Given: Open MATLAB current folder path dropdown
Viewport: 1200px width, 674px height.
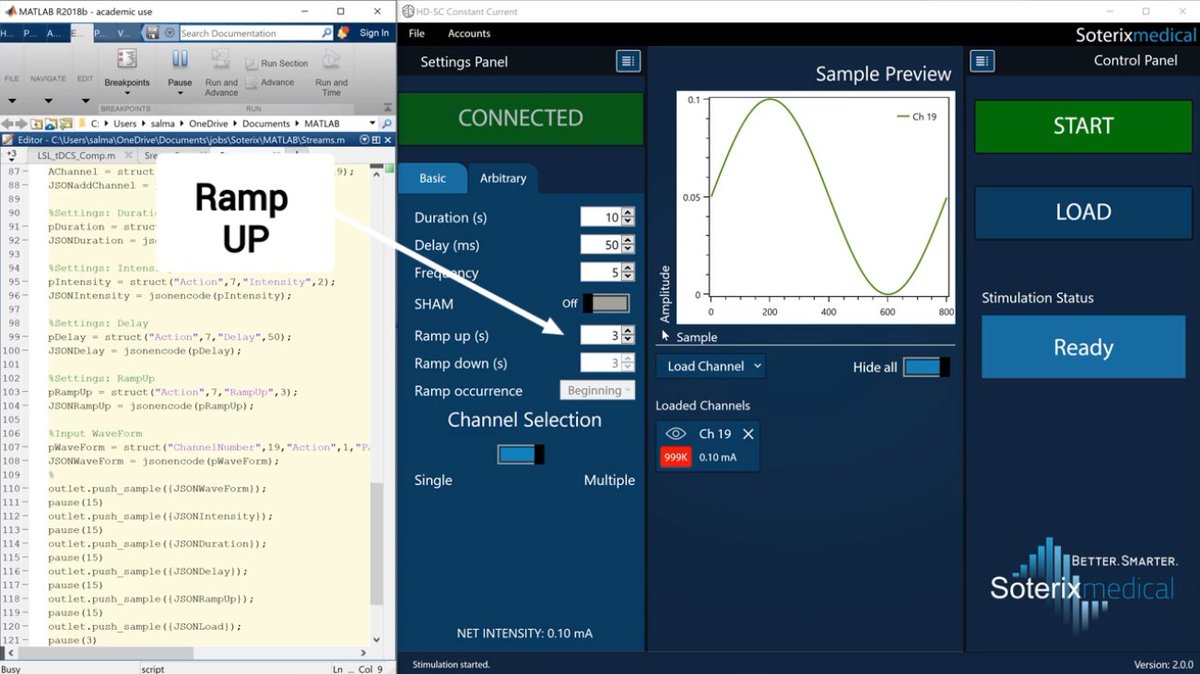Looking at the screenshot, I should [374, 123].
